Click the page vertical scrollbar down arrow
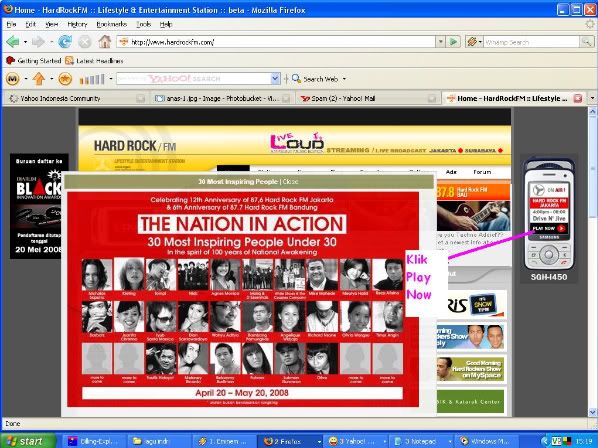This screenshot has height=448, width=598. 592,412
